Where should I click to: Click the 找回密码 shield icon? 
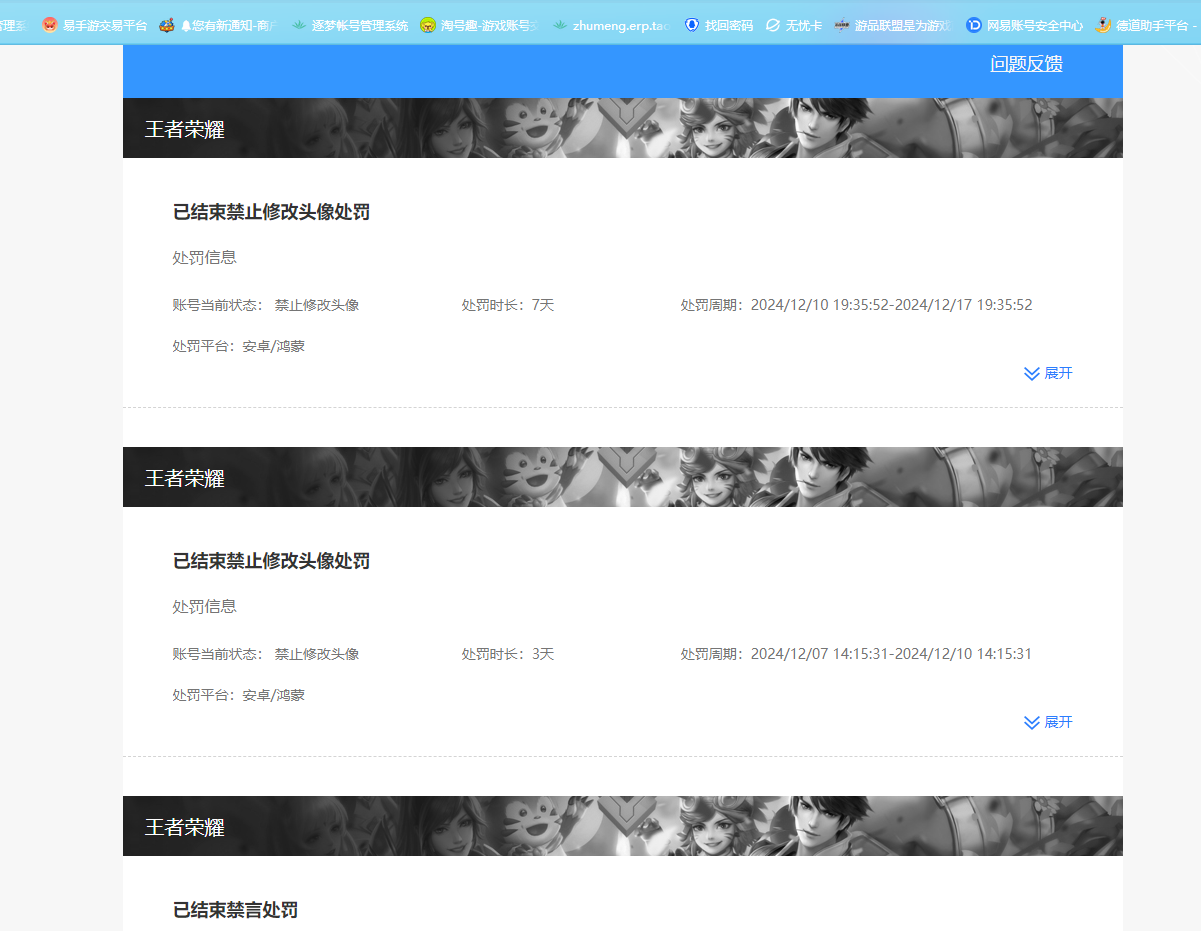(x=692, y=26)
